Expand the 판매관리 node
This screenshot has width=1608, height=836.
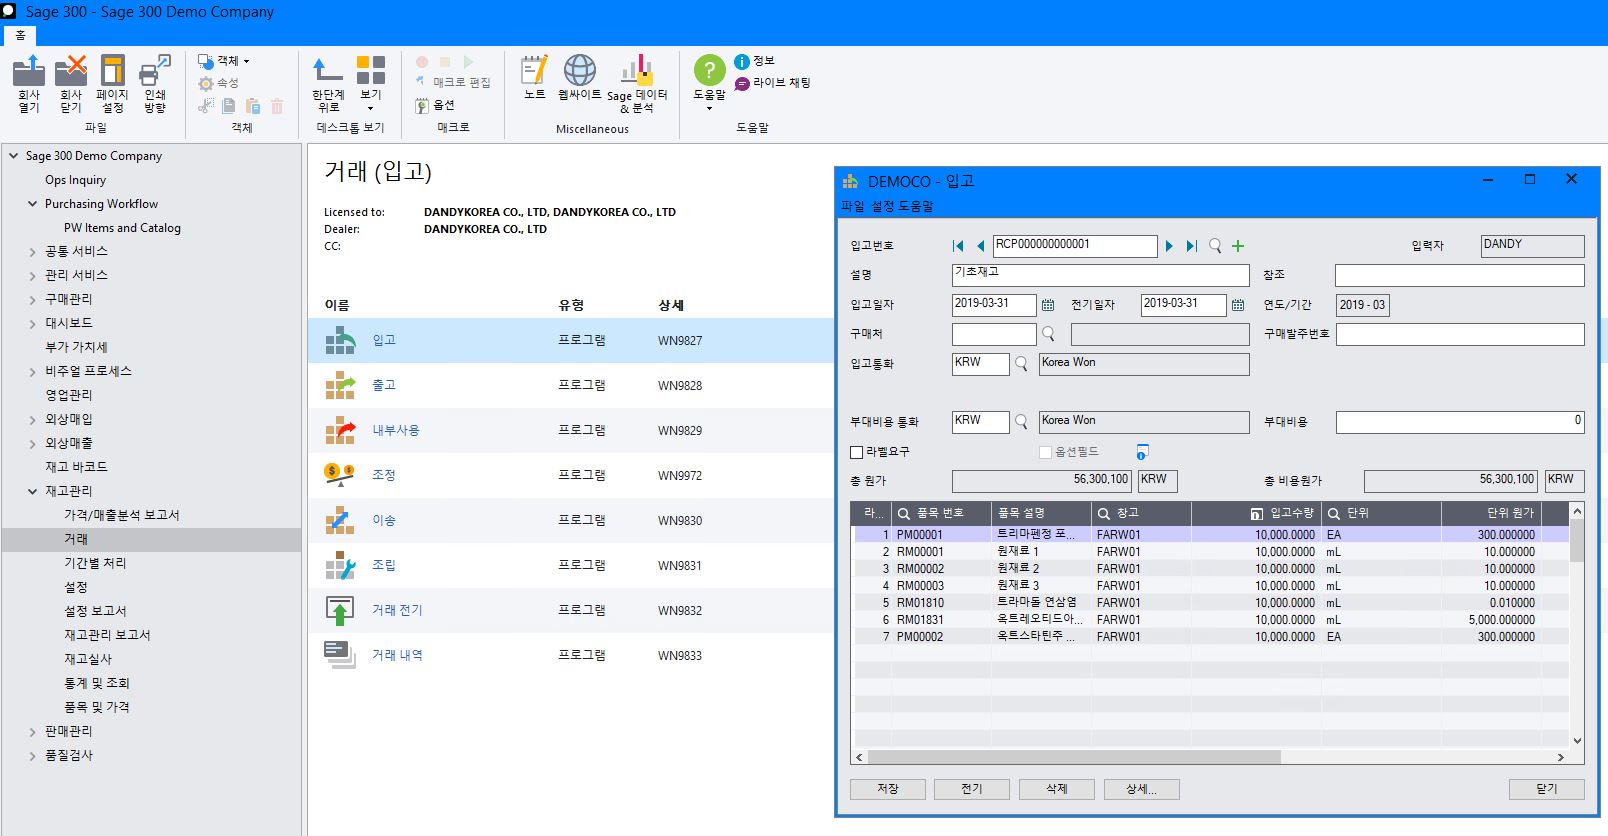click(32, 732)
